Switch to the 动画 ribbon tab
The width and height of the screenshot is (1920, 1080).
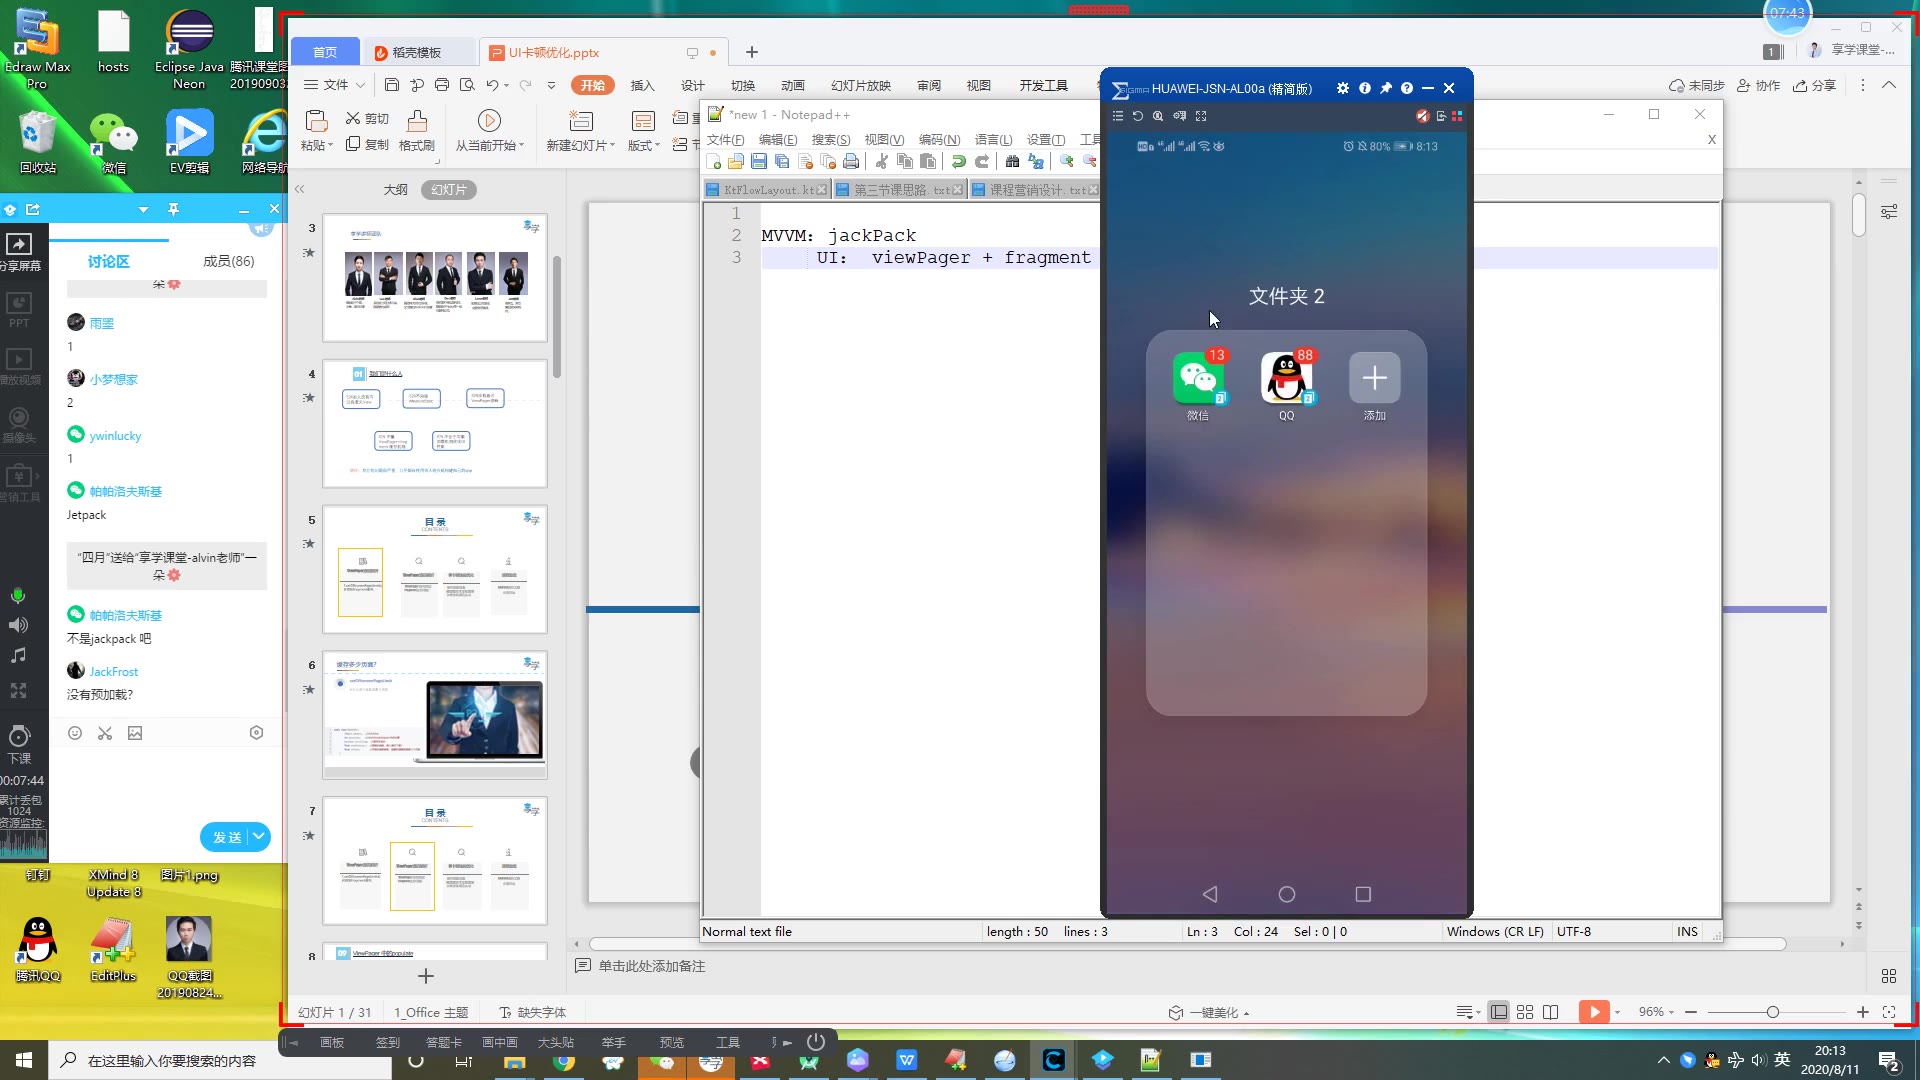coord(792,85)
